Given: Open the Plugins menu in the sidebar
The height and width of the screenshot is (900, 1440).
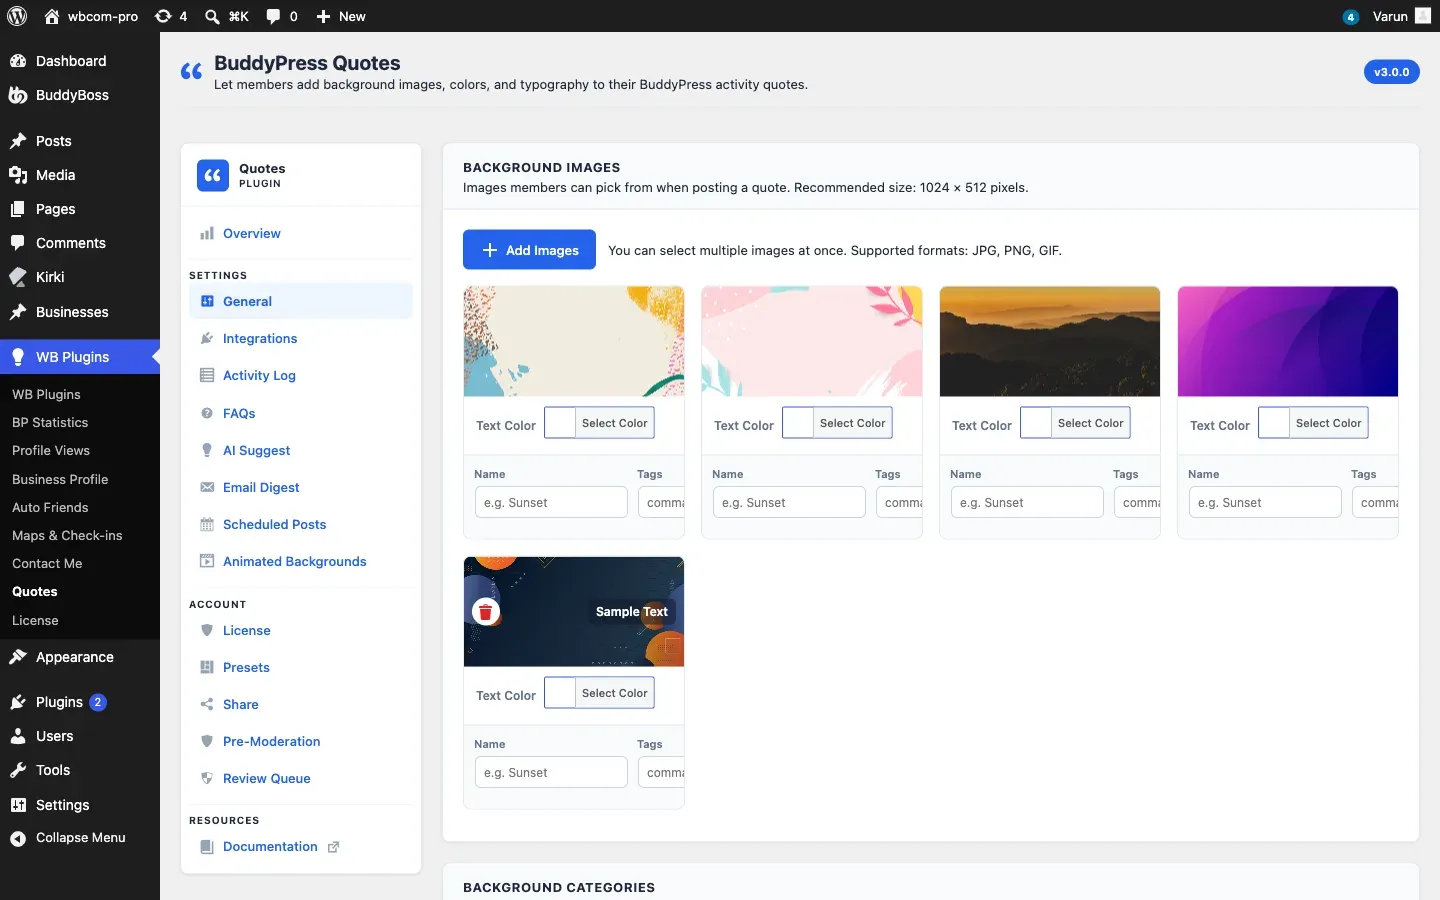Looking at the screenshot, I should tap(80, 702).
